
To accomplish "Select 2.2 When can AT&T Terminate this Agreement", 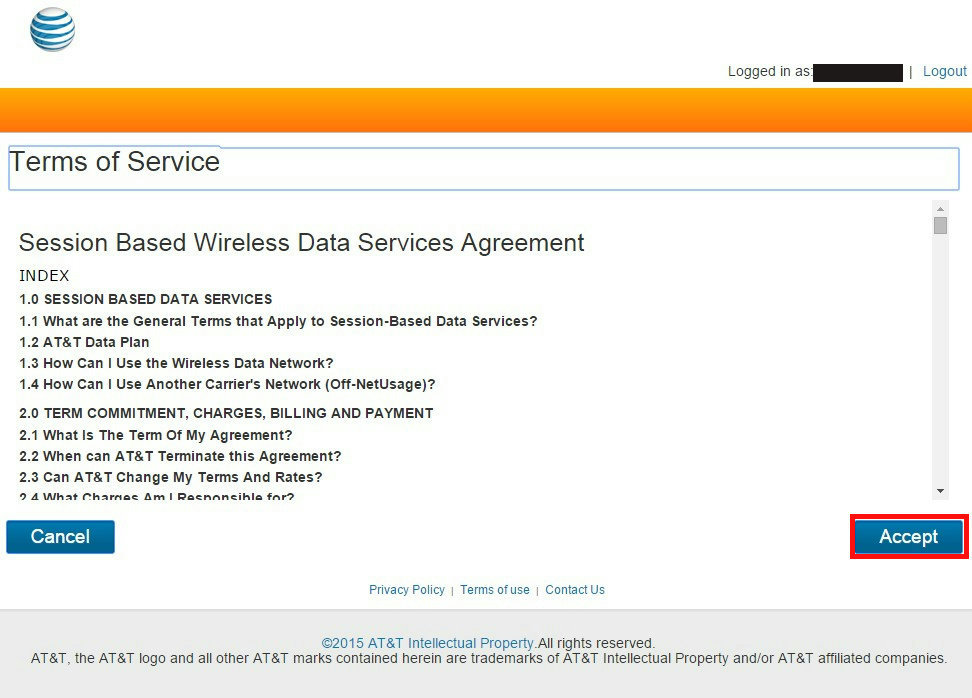I will click(x=180, y=456).
